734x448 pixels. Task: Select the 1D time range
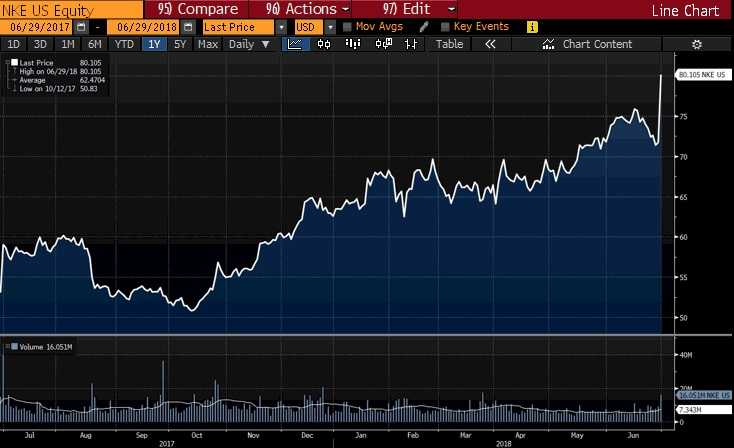coord(14,44)
